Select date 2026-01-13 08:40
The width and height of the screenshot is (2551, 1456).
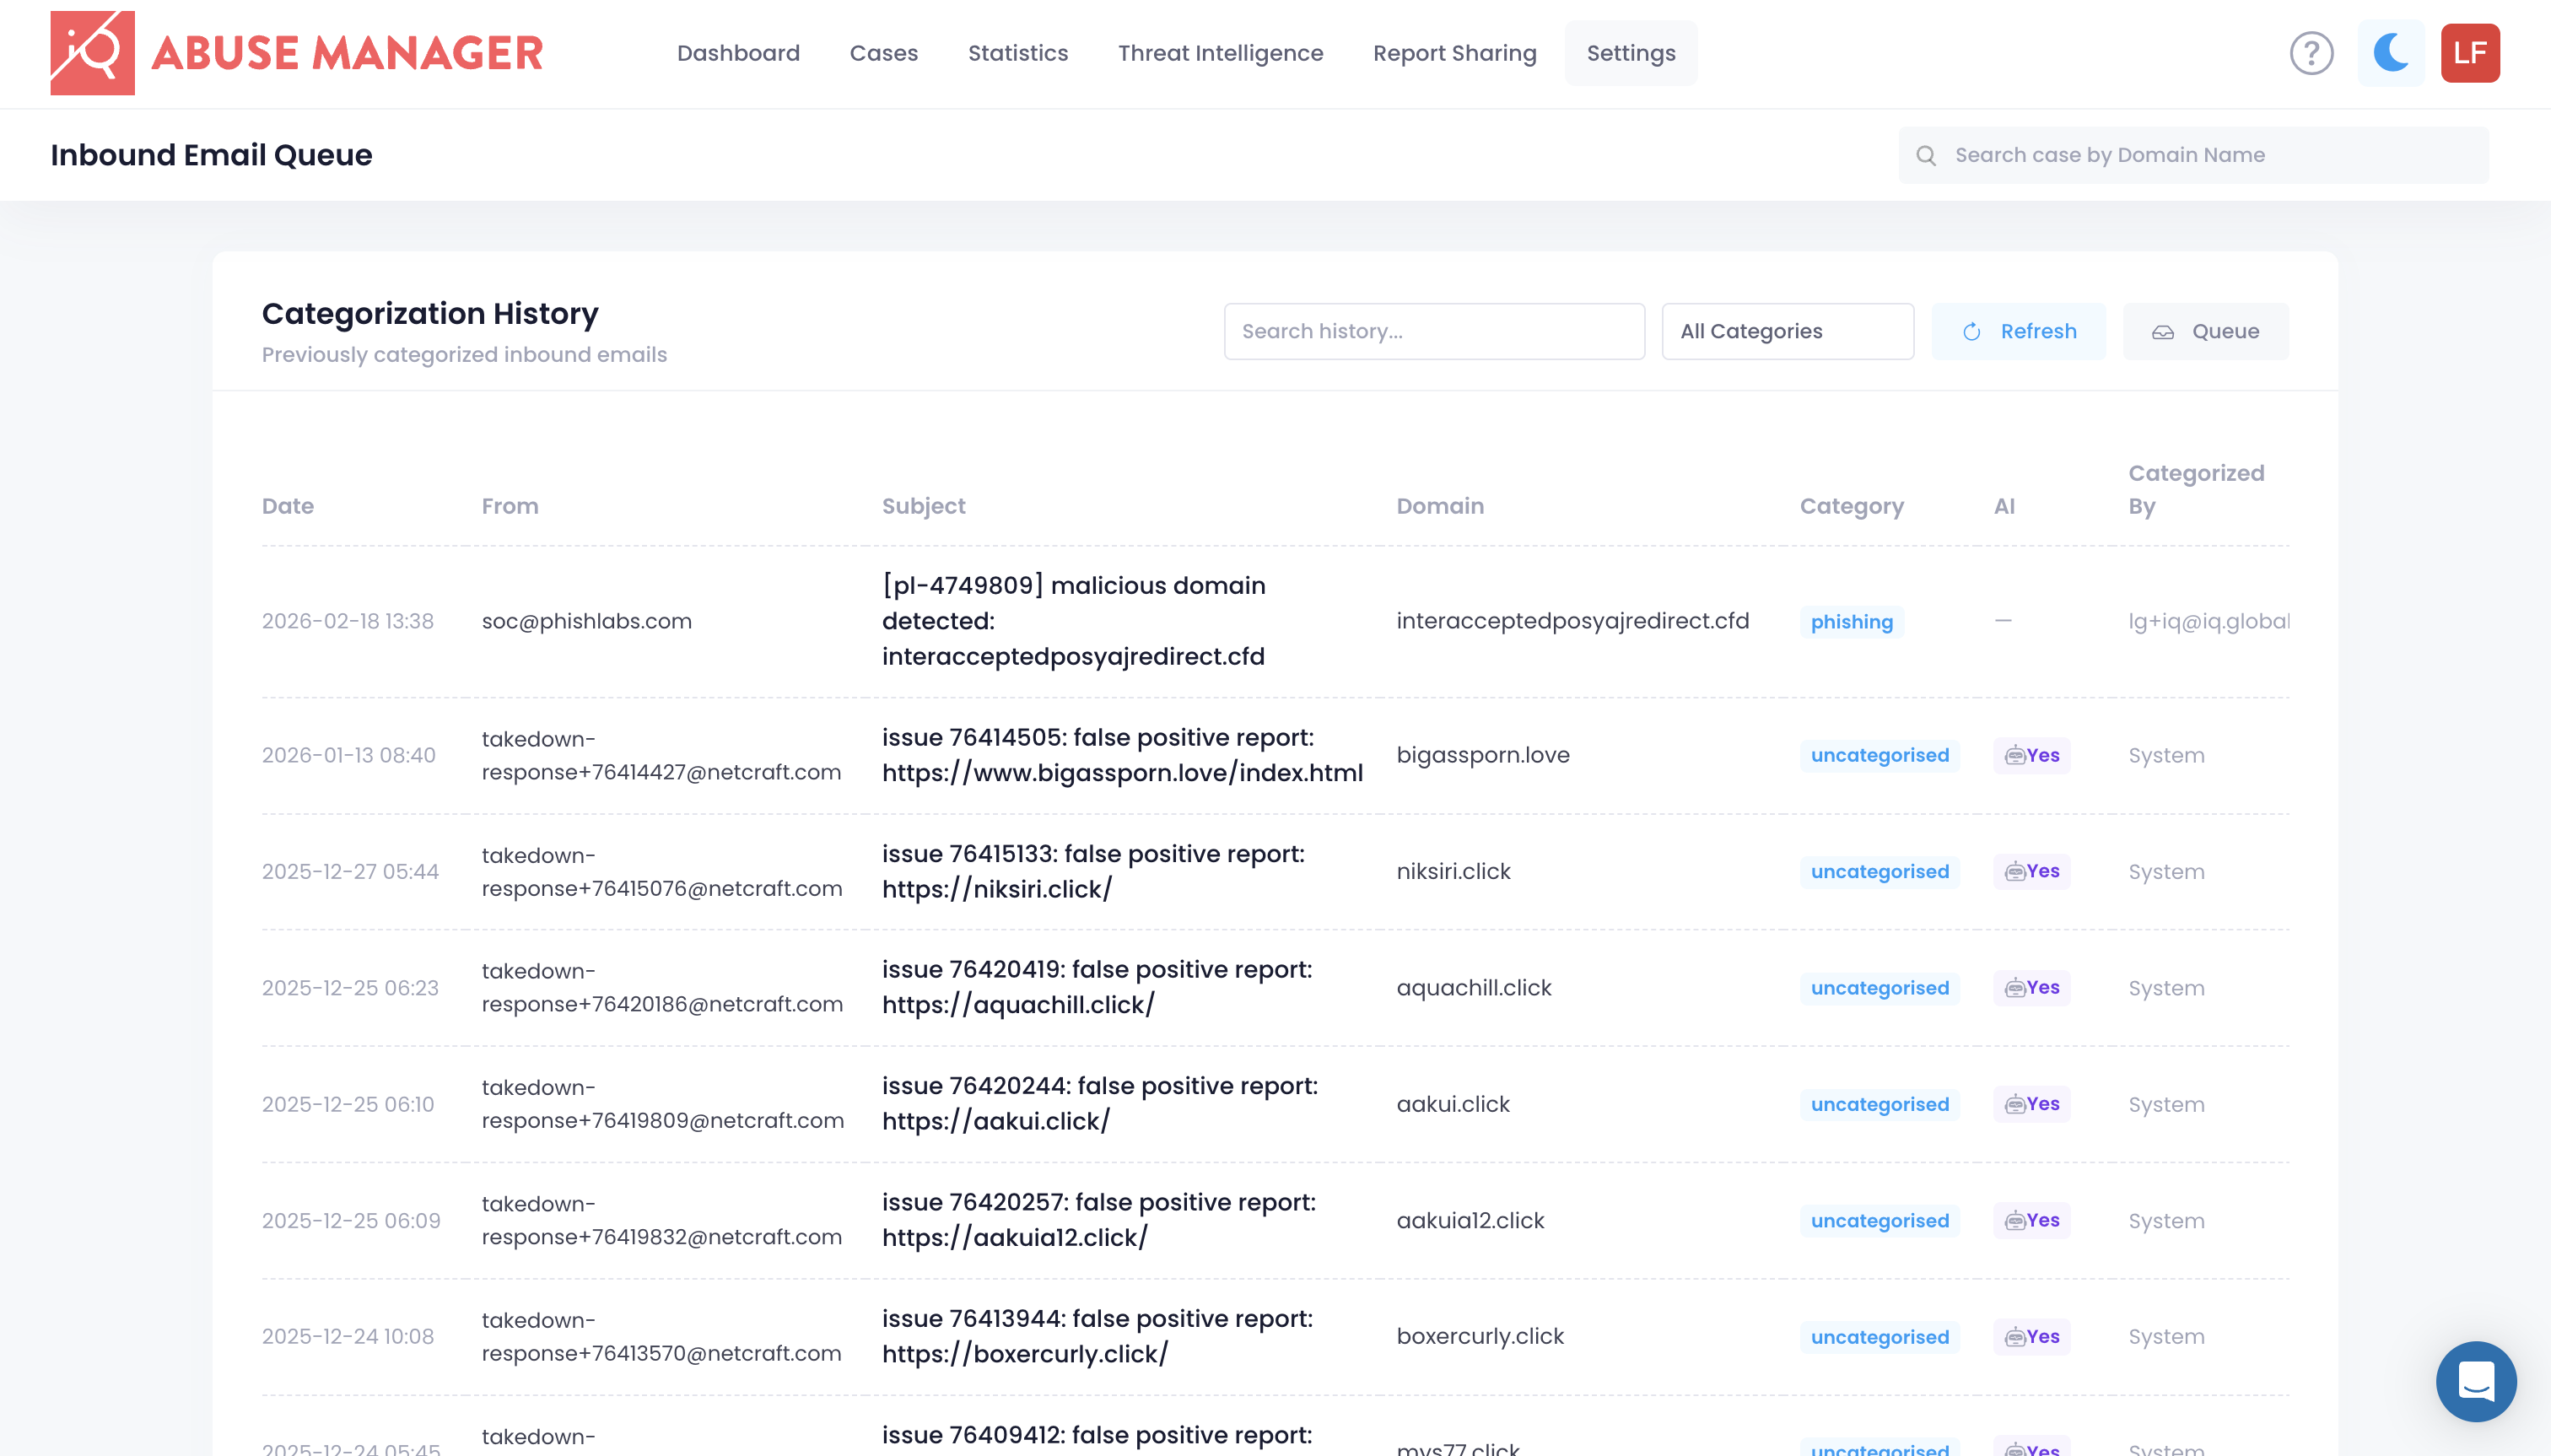coord(349,755)
